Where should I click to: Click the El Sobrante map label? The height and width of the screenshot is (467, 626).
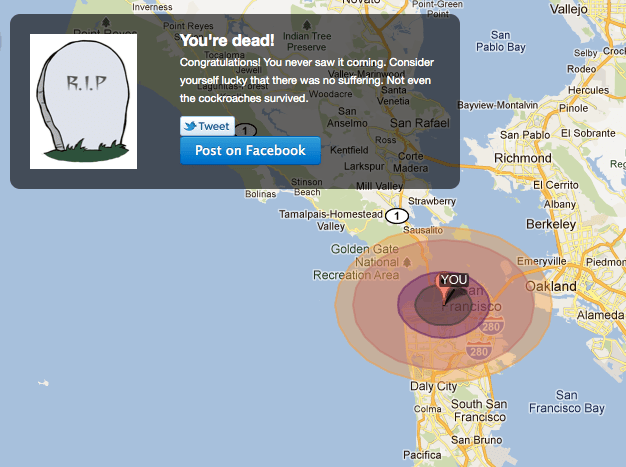point(588,133)
